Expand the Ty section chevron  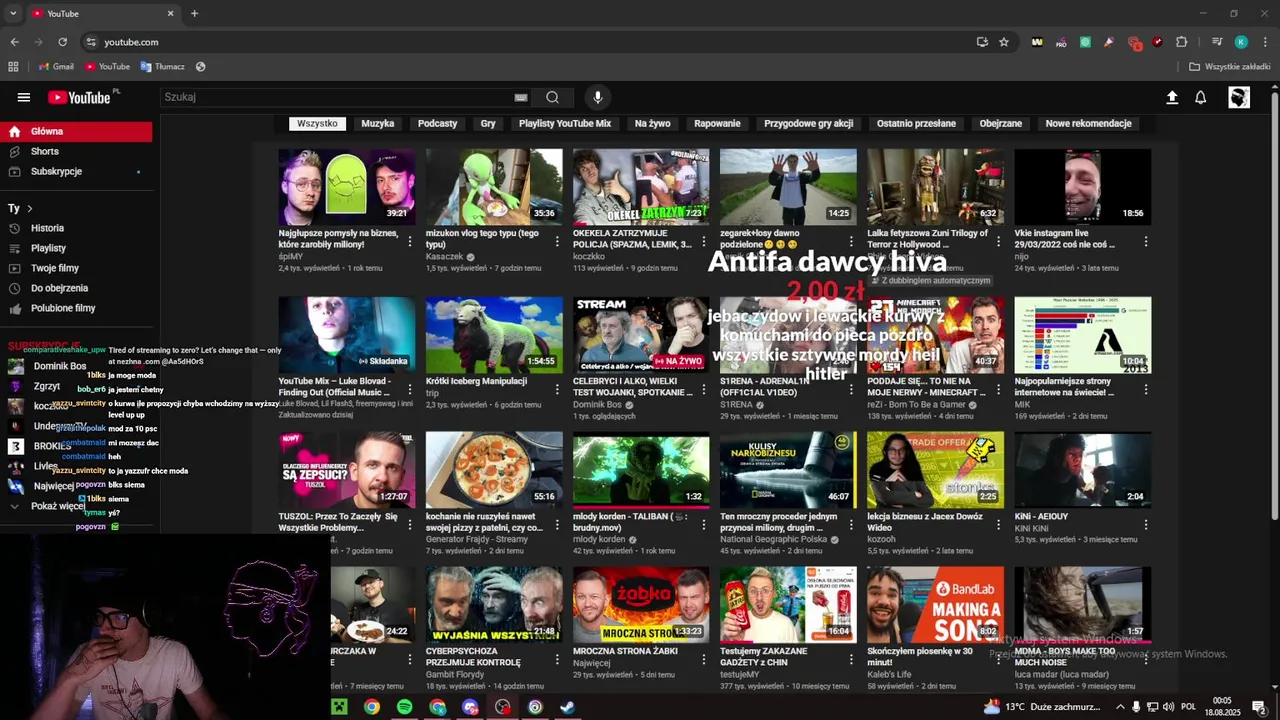(x=30, y=208)
